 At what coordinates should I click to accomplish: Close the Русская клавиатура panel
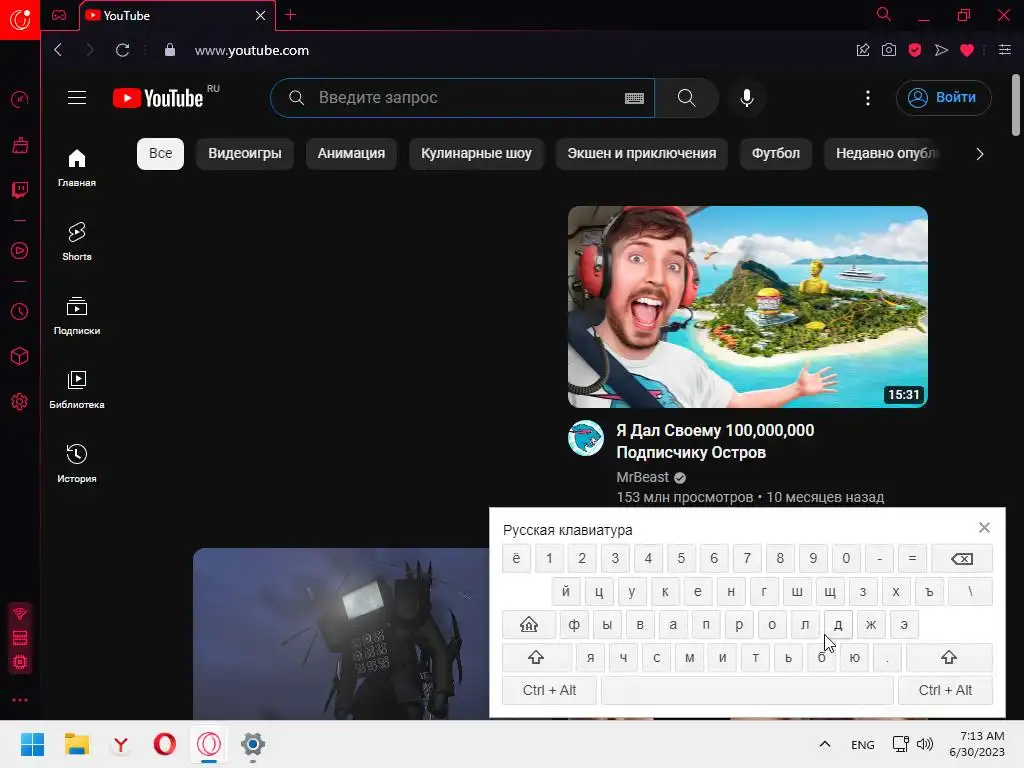tap(984, 528)
